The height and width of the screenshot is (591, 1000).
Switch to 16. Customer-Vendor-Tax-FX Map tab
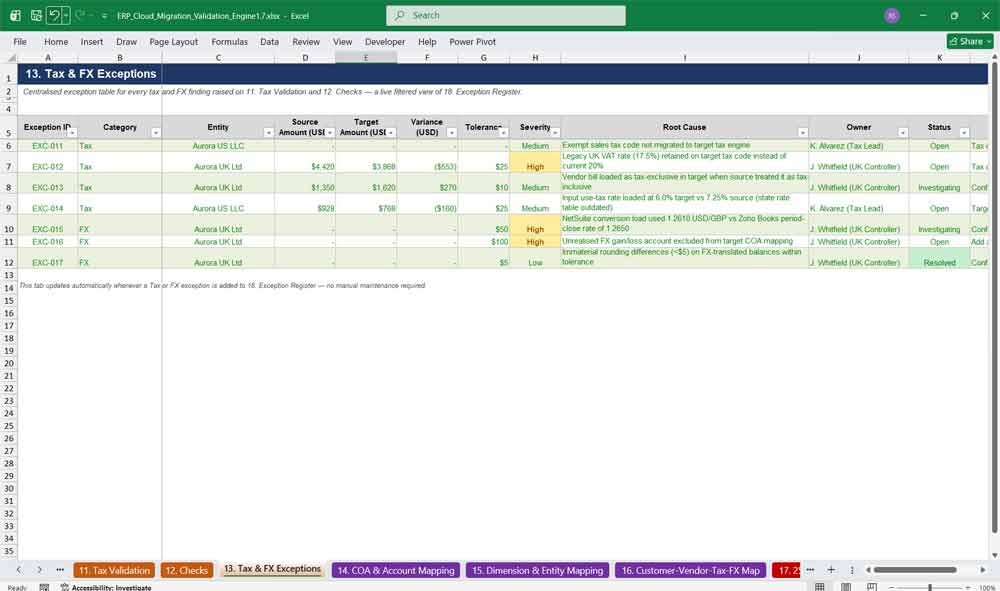tap(691, 570)
